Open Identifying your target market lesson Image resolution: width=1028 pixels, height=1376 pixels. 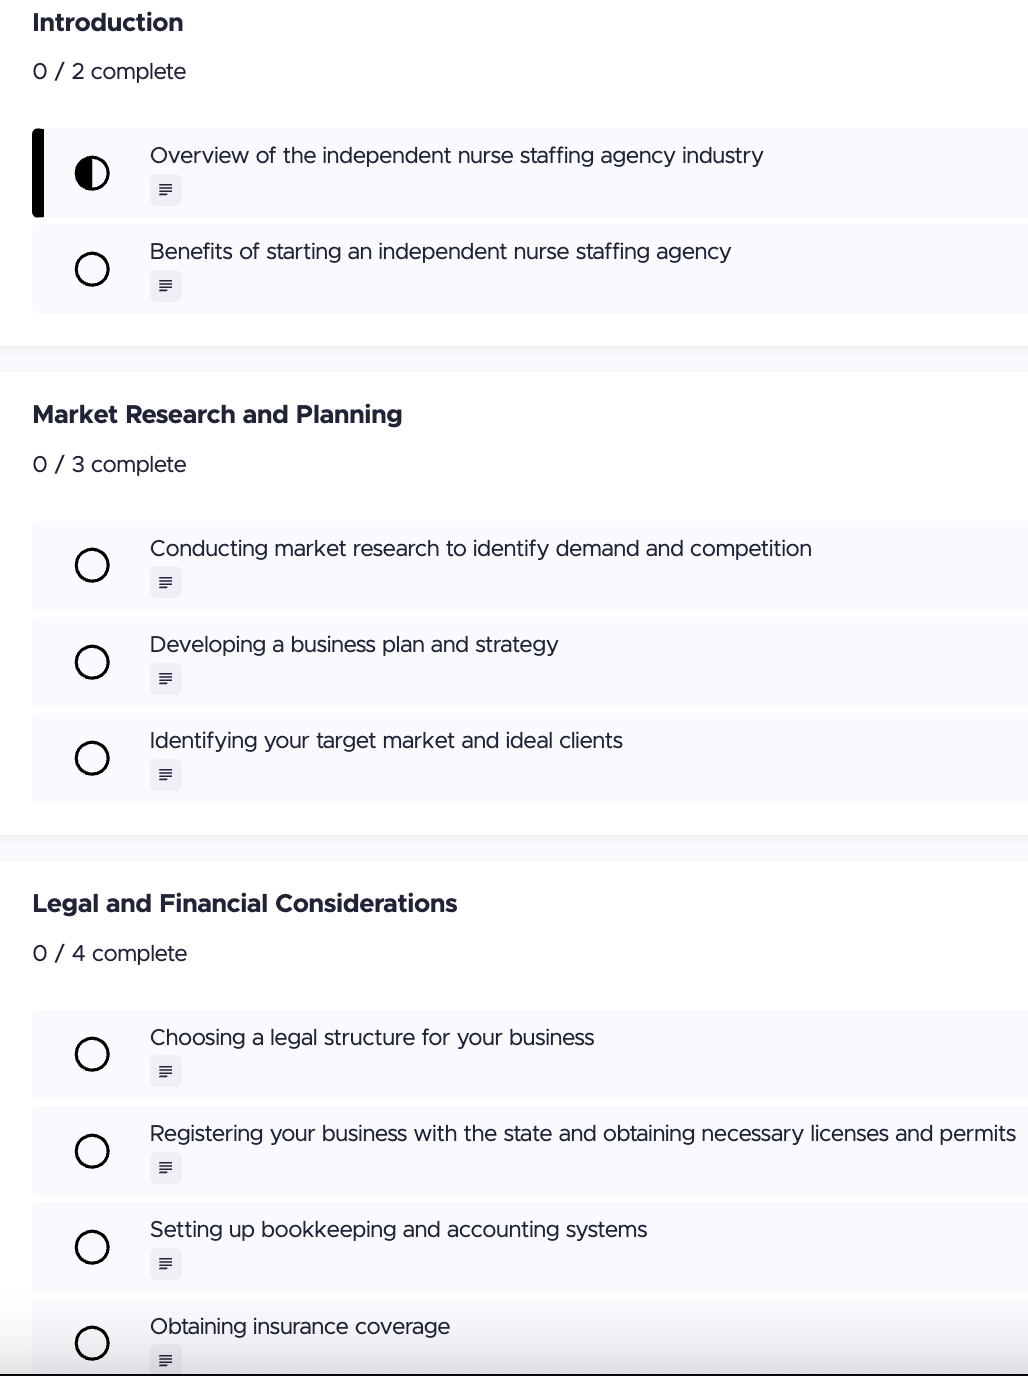click(x=386, y=741)
